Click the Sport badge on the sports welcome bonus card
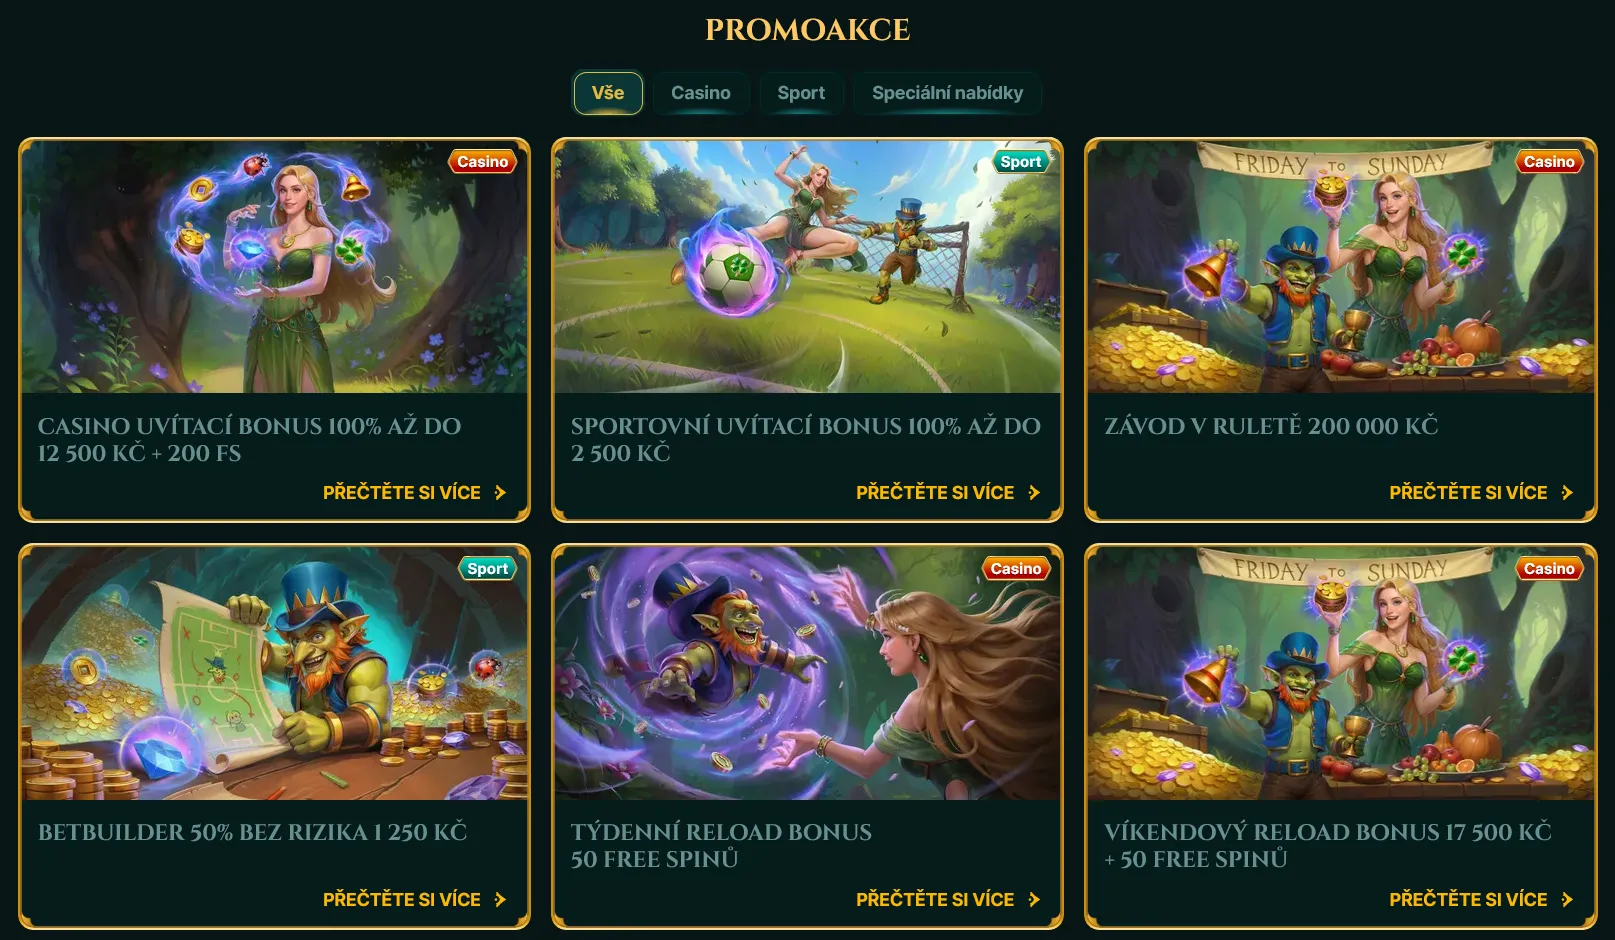This screenshot has width=1615, height=940. click(x=1020, y=162)
